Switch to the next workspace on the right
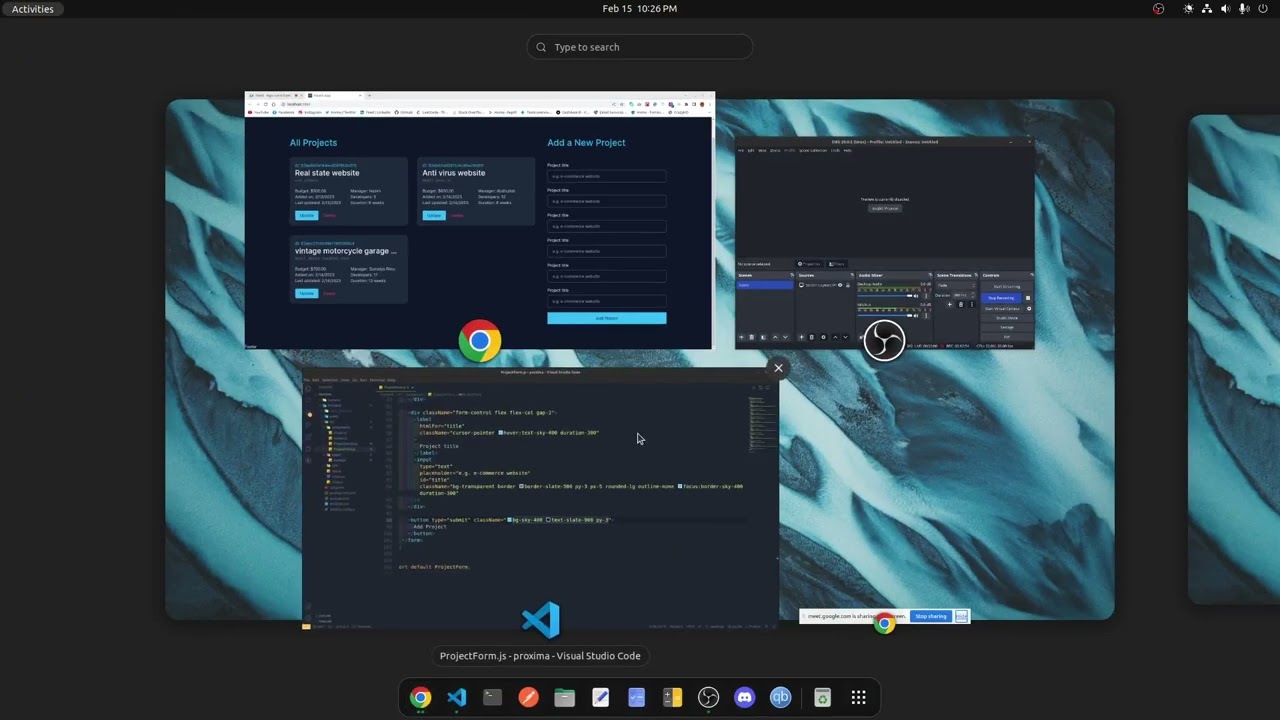1280x720 pixels. pyautogui.click(x=1234, y=360)
